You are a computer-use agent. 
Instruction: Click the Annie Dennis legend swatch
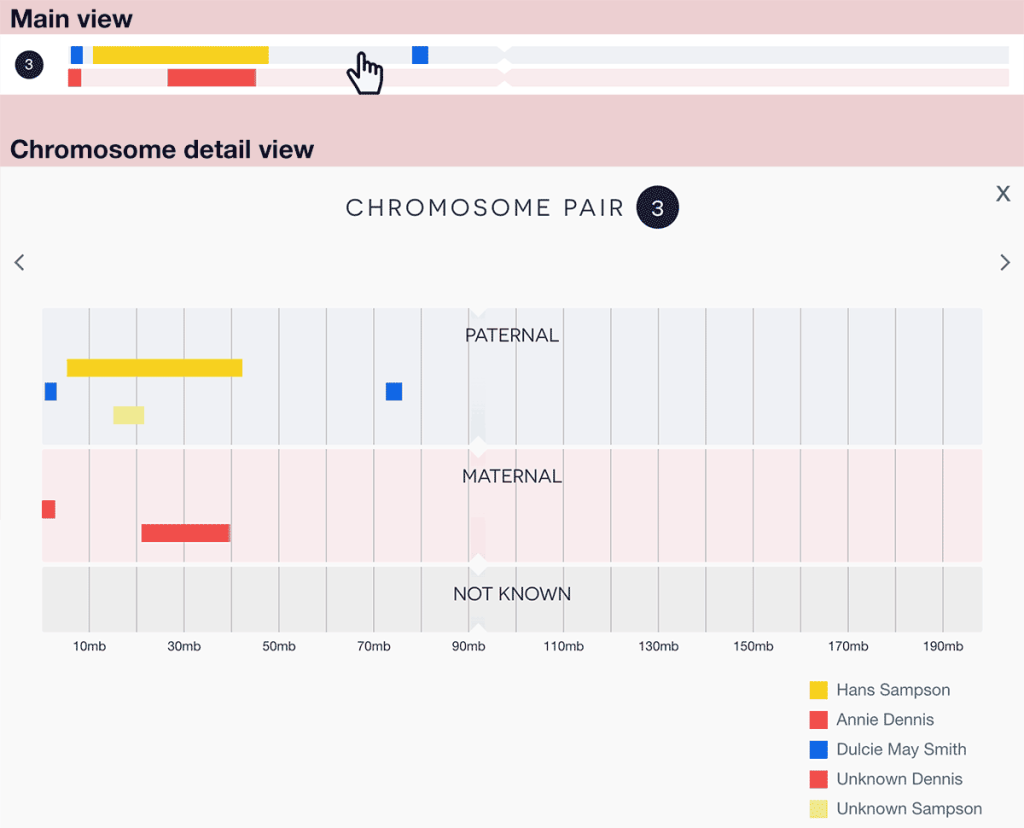[818, 720]
